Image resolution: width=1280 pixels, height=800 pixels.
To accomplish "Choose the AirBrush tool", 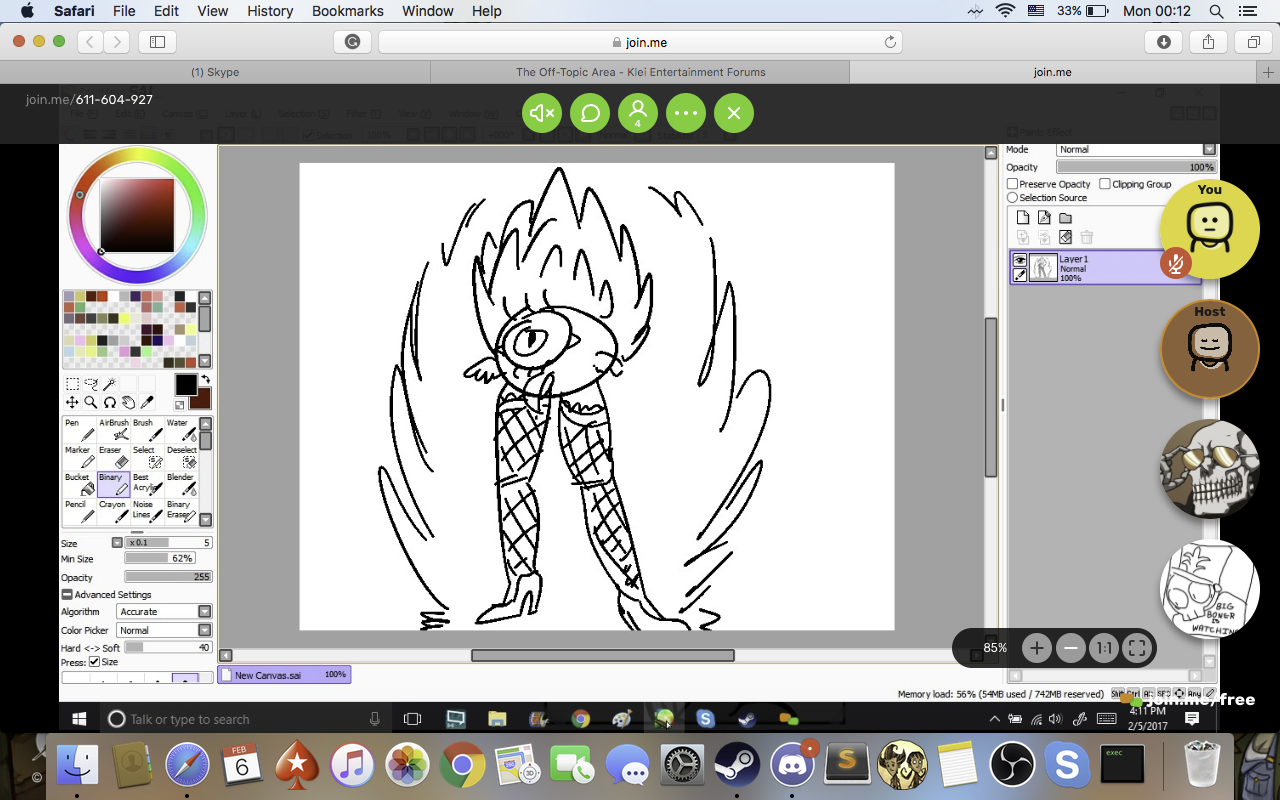I will point(113,430).
